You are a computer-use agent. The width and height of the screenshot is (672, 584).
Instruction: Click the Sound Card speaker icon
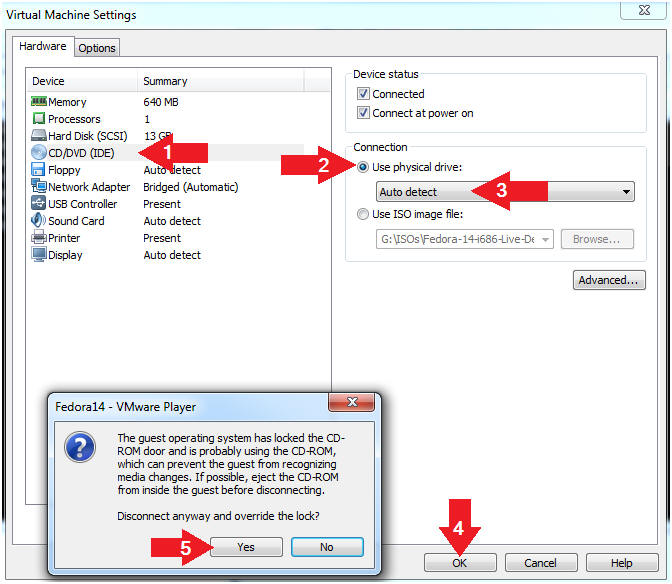click(38, 220)
